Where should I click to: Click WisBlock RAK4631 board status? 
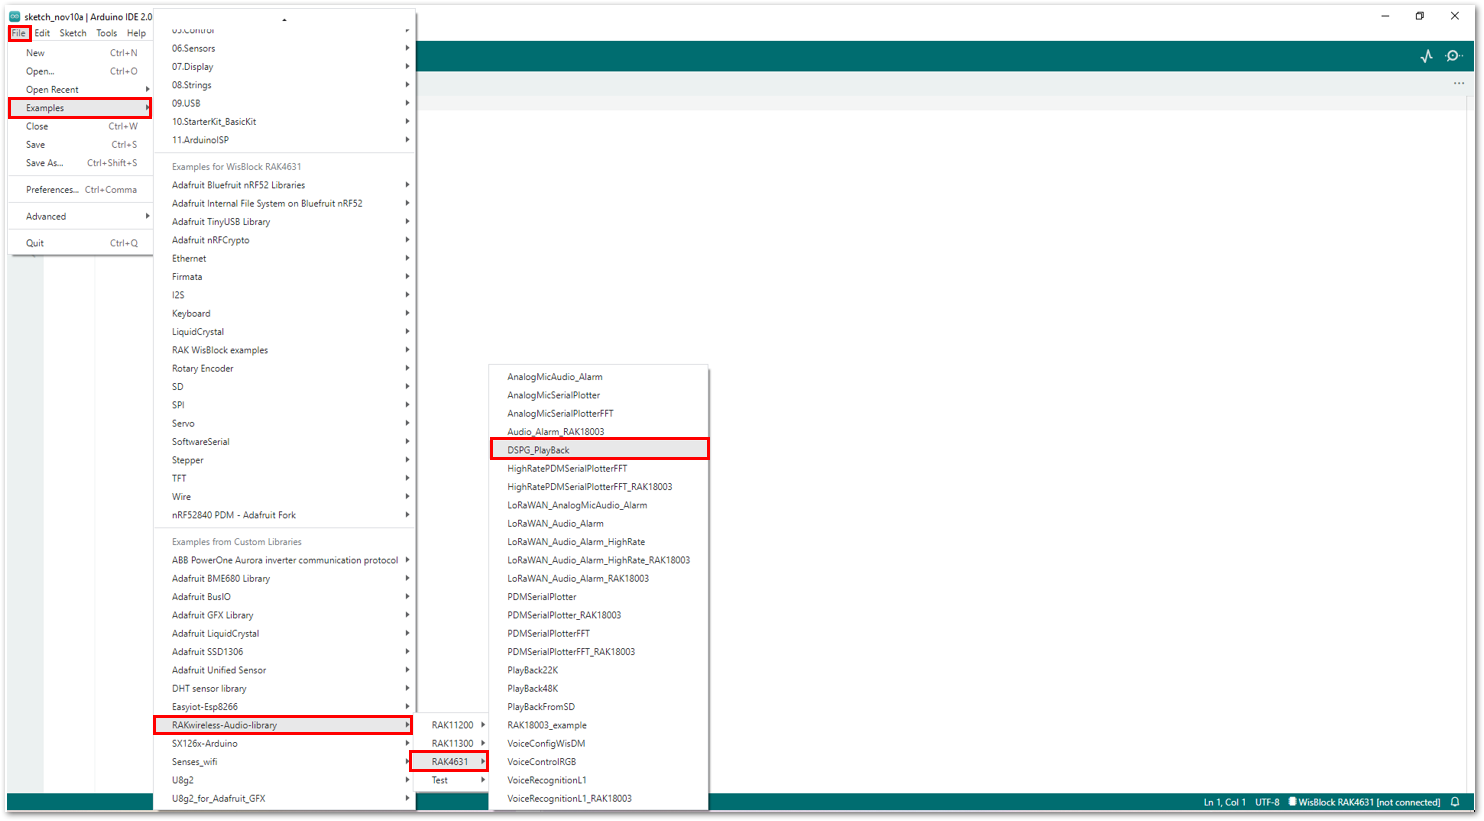click(1365, 802)
